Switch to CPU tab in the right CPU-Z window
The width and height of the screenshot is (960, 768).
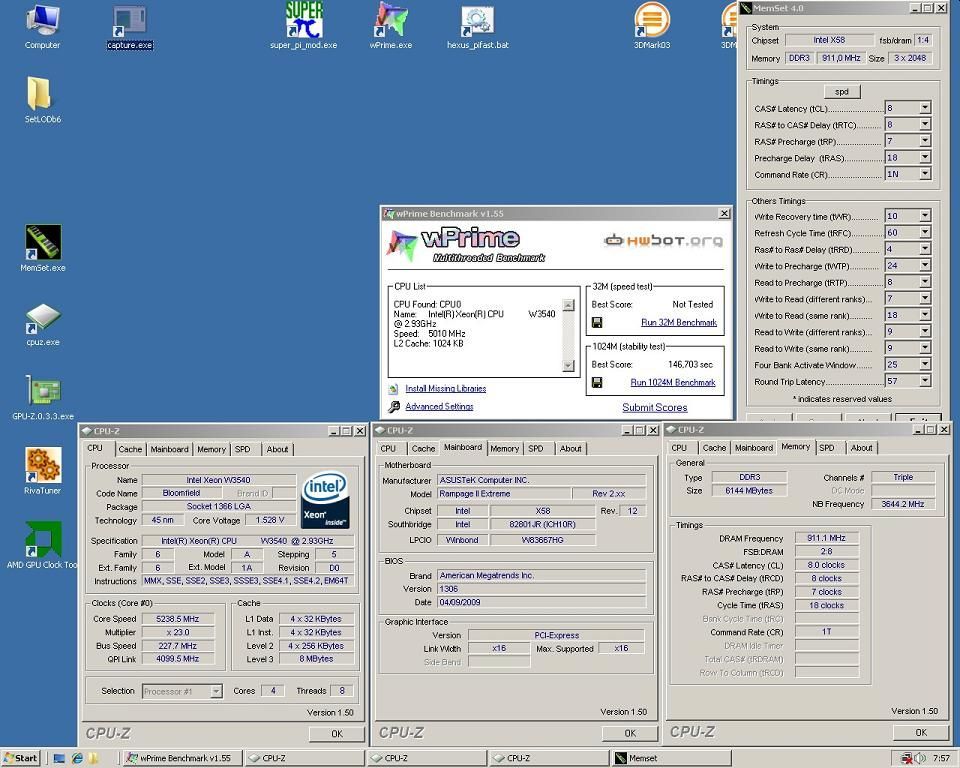tap(679, 448)
